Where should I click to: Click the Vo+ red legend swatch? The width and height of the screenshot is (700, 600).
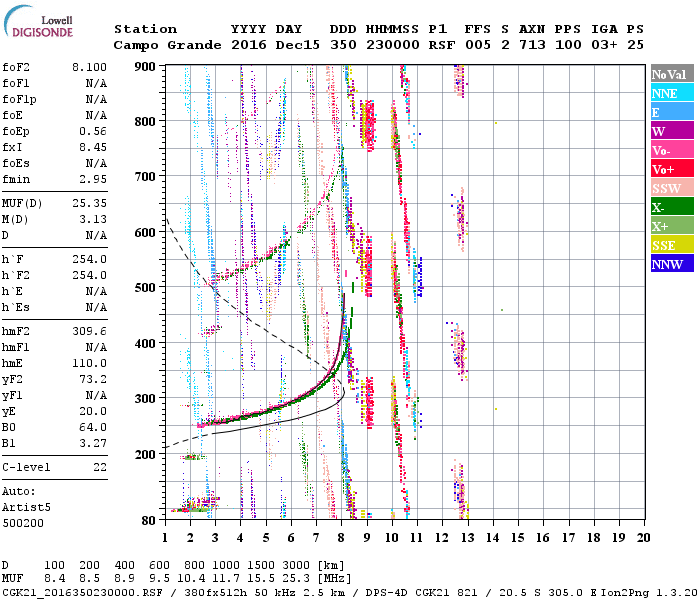(x=672, y=169)
